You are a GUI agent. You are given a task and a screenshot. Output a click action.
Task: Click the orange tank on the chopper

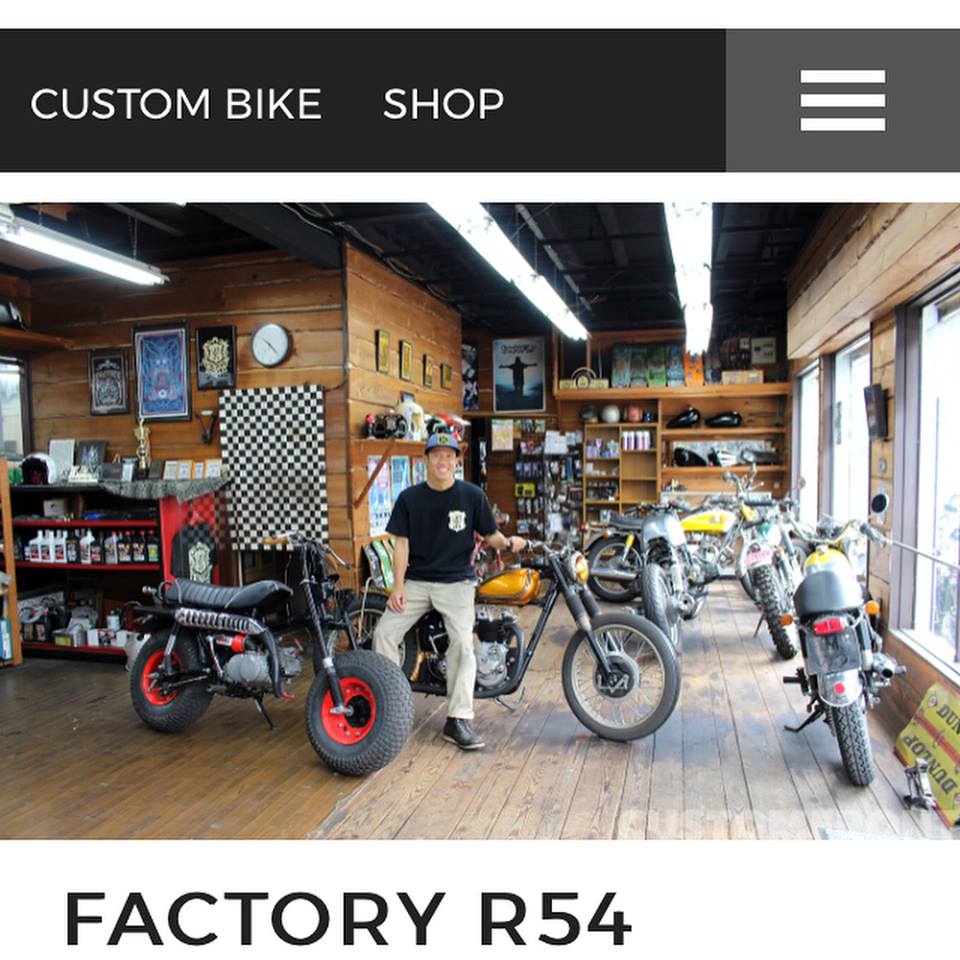coord(509,585)
